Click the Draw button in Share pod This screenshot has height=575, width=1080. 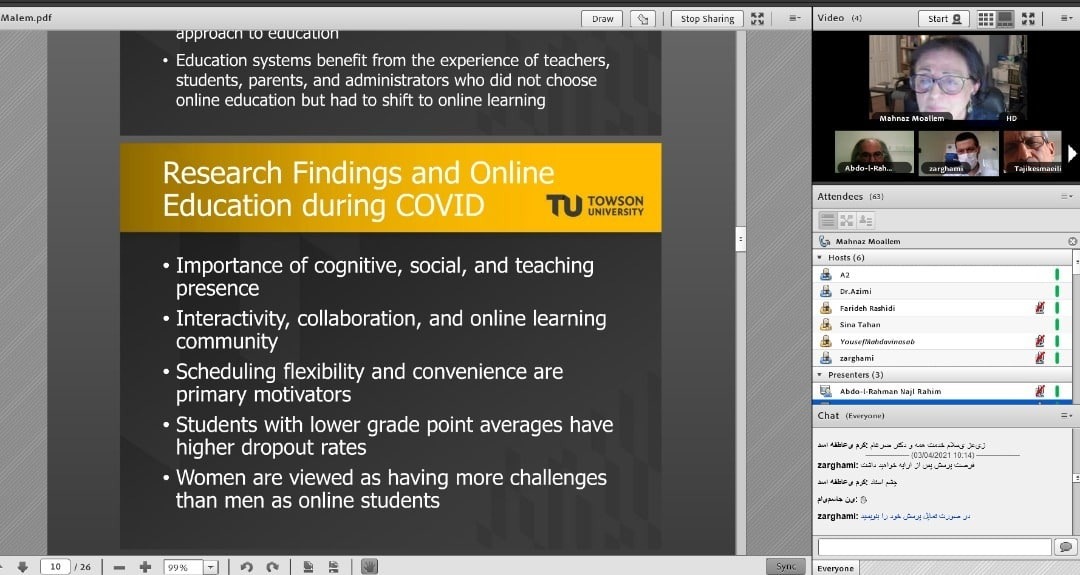(603, 18)
